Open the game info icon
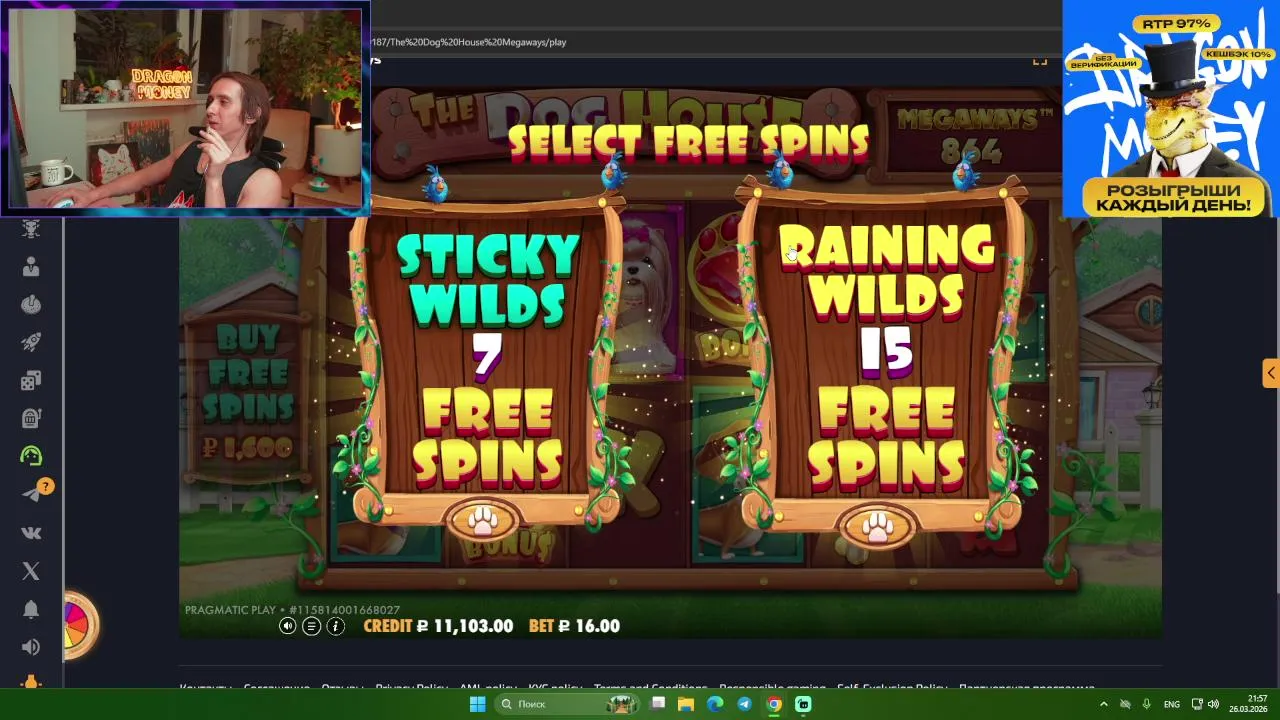Screen dimensions: 1280x720 point(336,626)
